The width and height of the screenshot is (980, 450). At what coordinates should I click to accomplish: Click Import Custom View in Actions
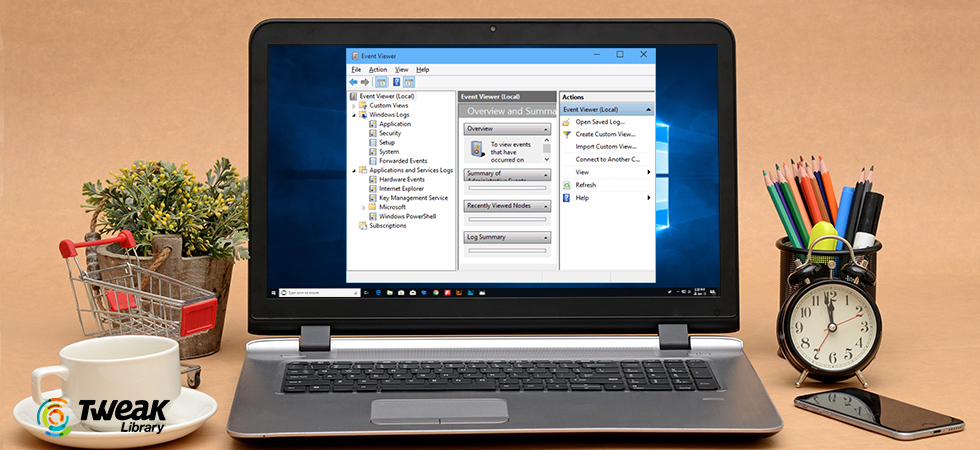(606, 147)
